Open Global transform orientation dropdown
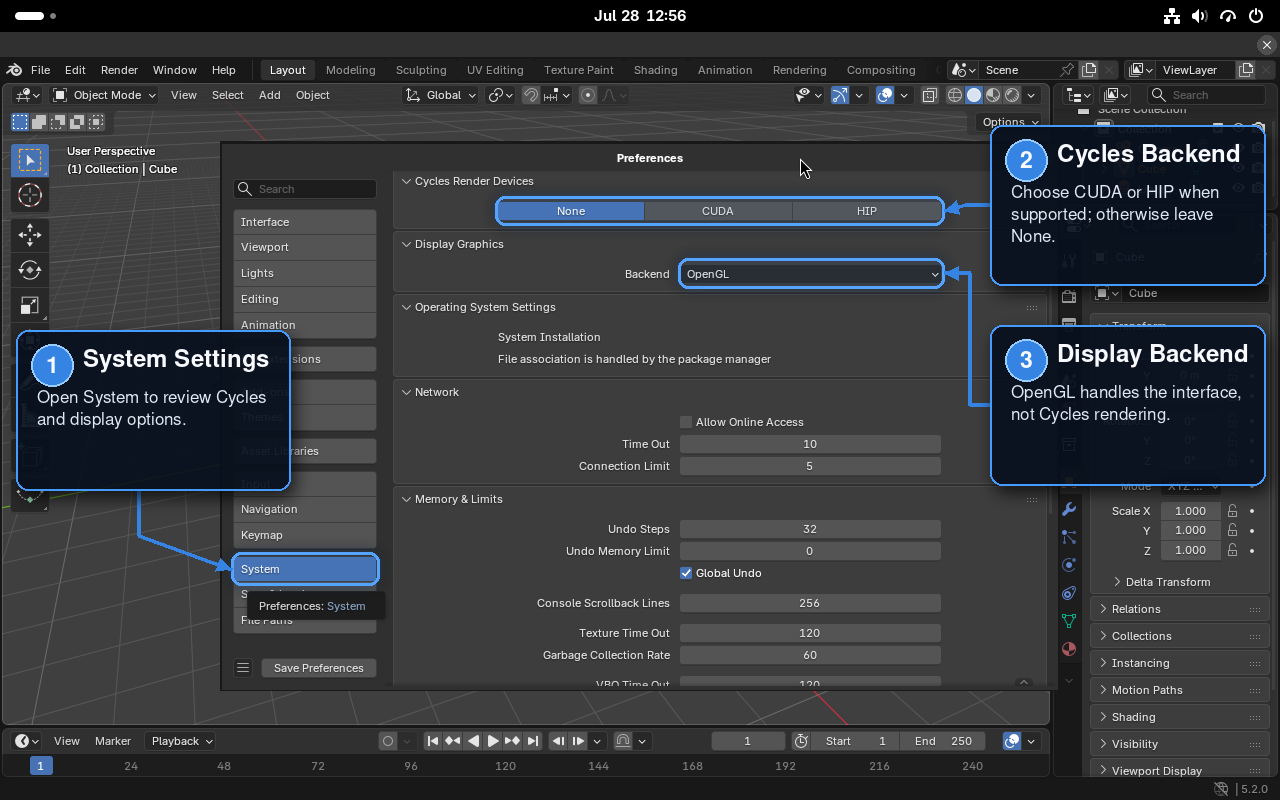This screenshot has width=1280, height=800. tap(441, 95)
